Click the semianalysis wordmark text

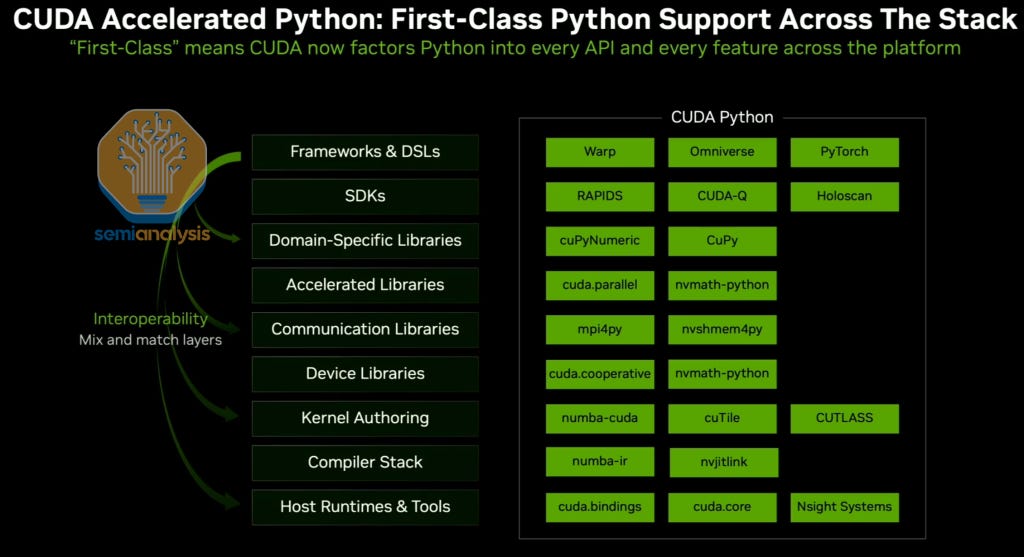click(152, 234)
